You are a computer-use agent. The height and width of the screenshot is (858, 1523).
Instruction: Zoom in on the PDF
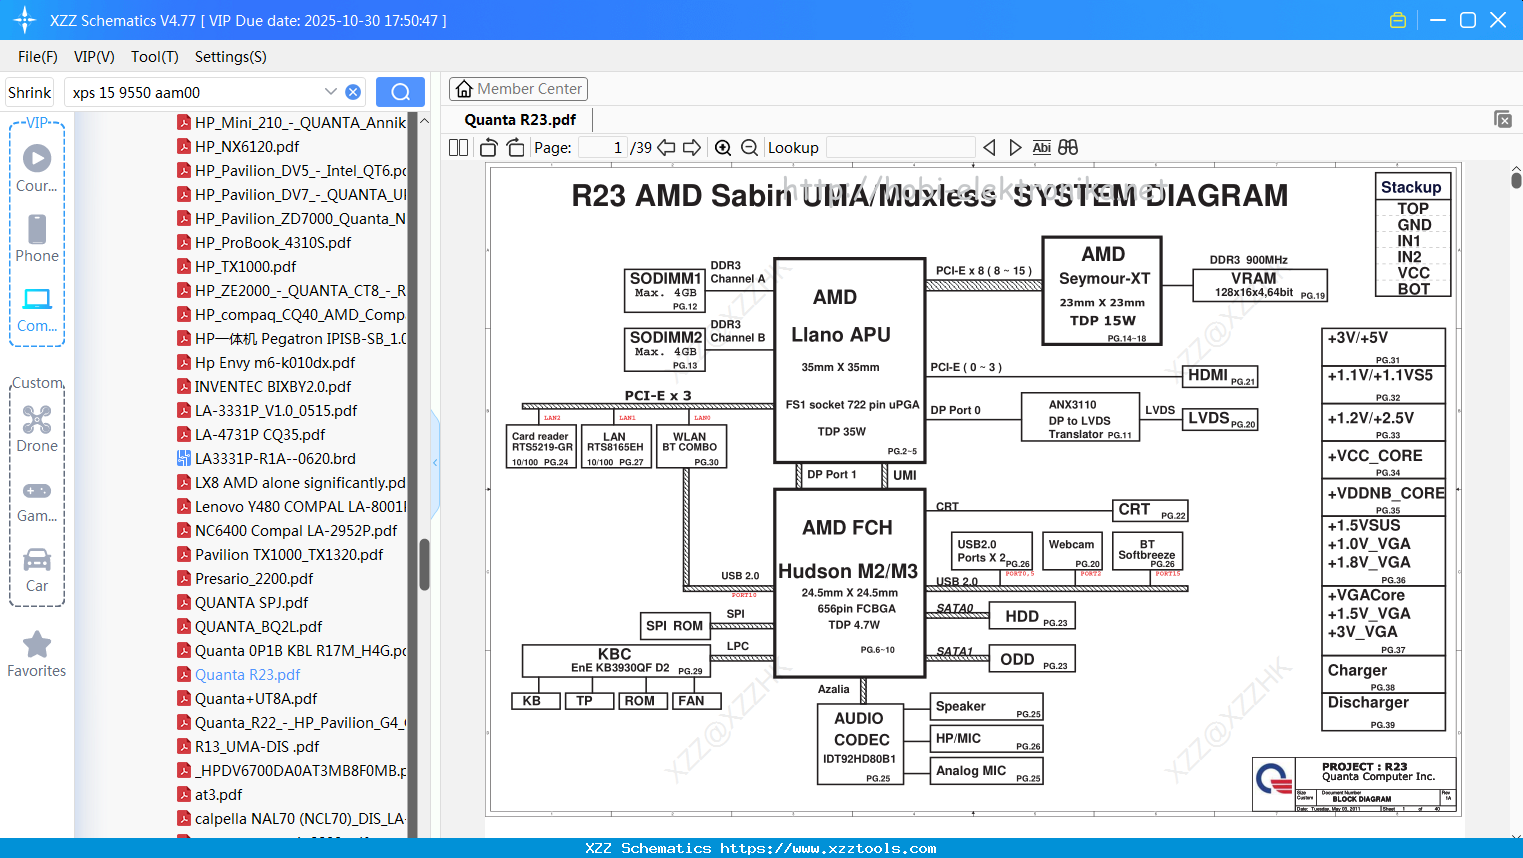[x=723, y=148]
